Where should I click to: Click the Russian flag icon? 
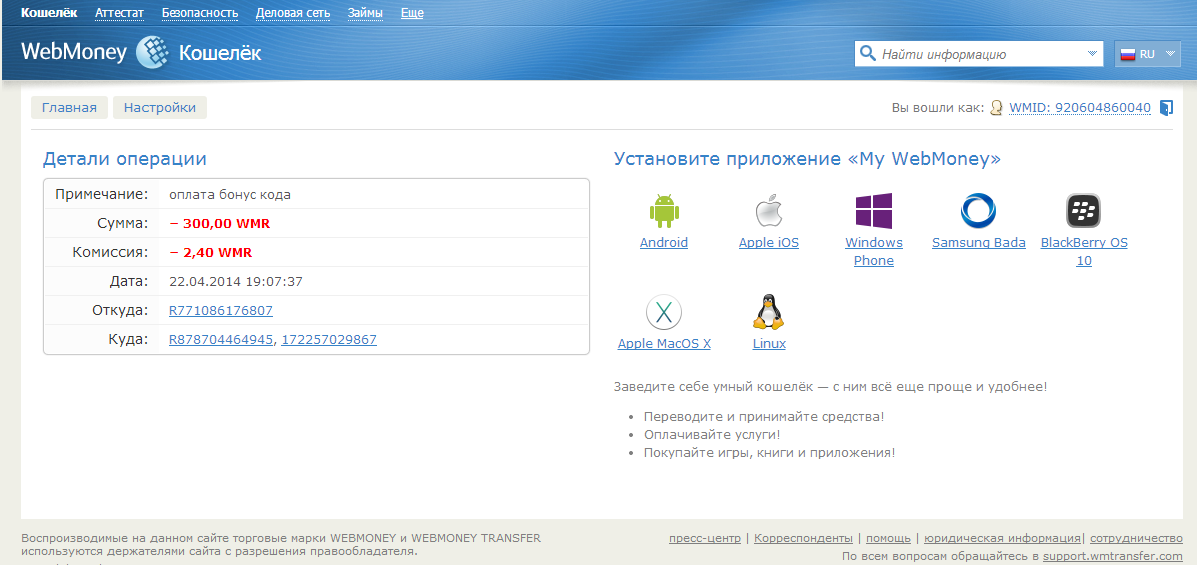(x=1128, y=54)
